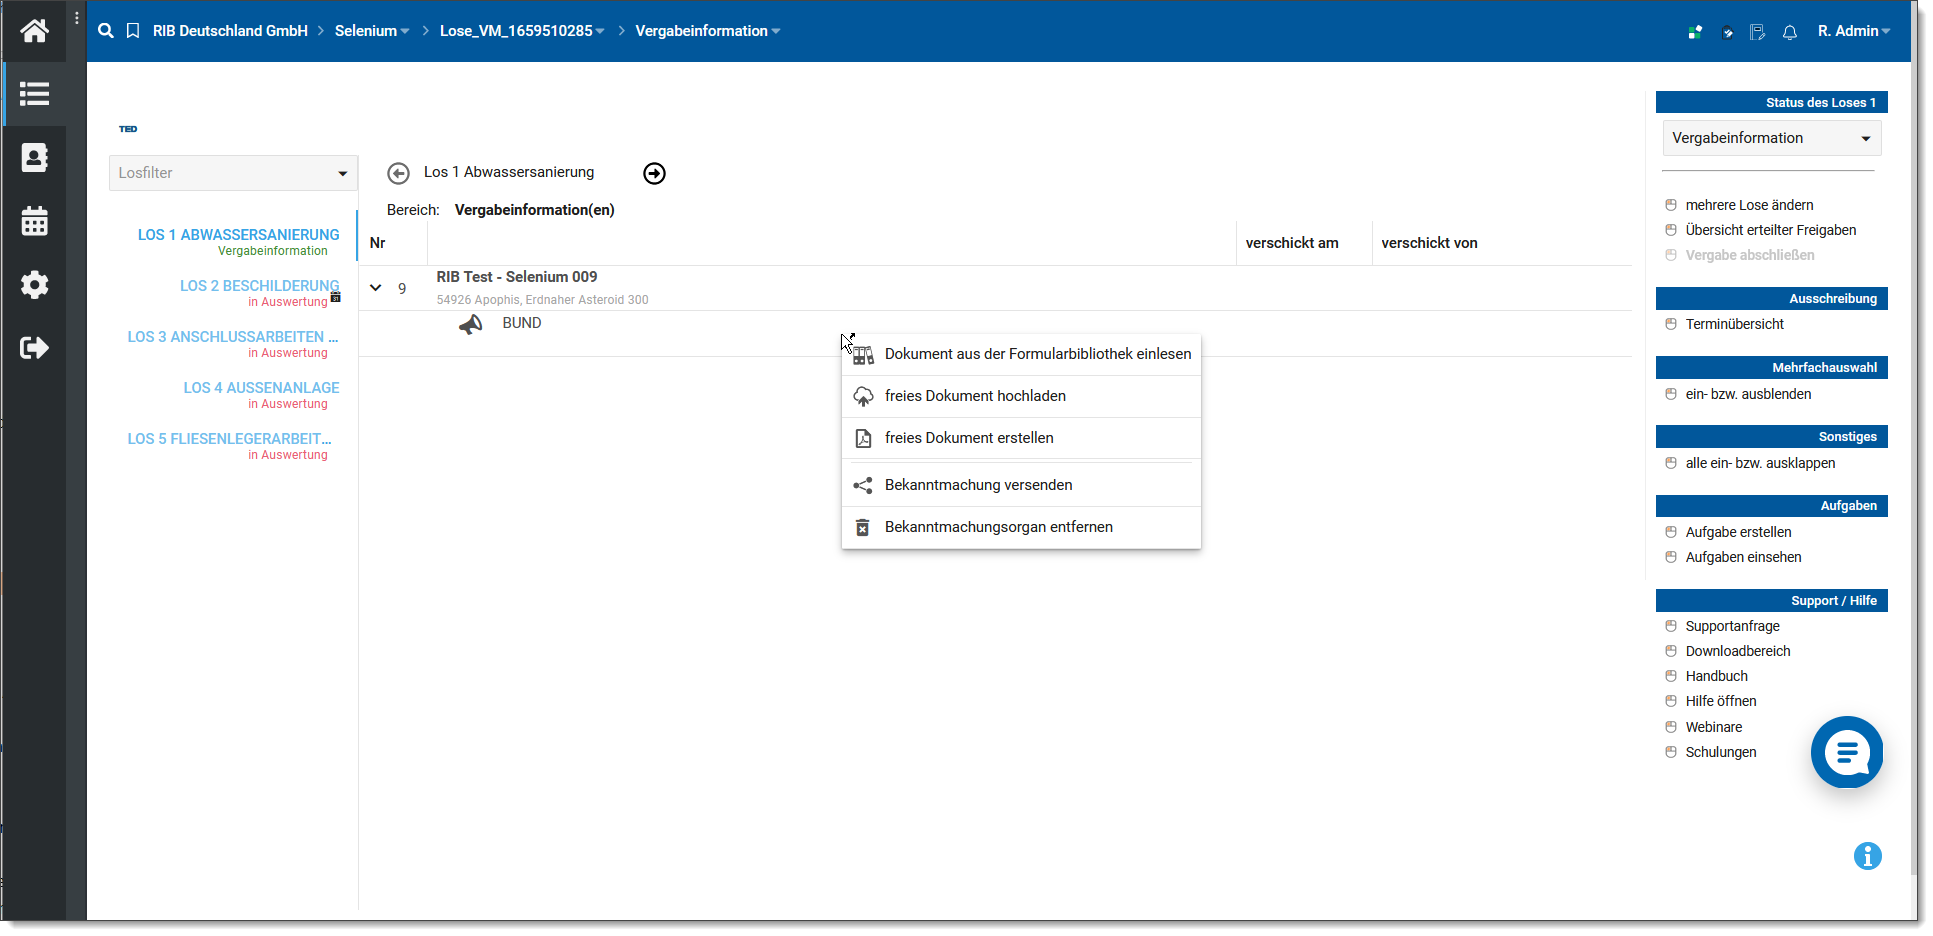Click the verschickt am column header
This screenshot has width=1933, height=936.
tap(1291, 243)
